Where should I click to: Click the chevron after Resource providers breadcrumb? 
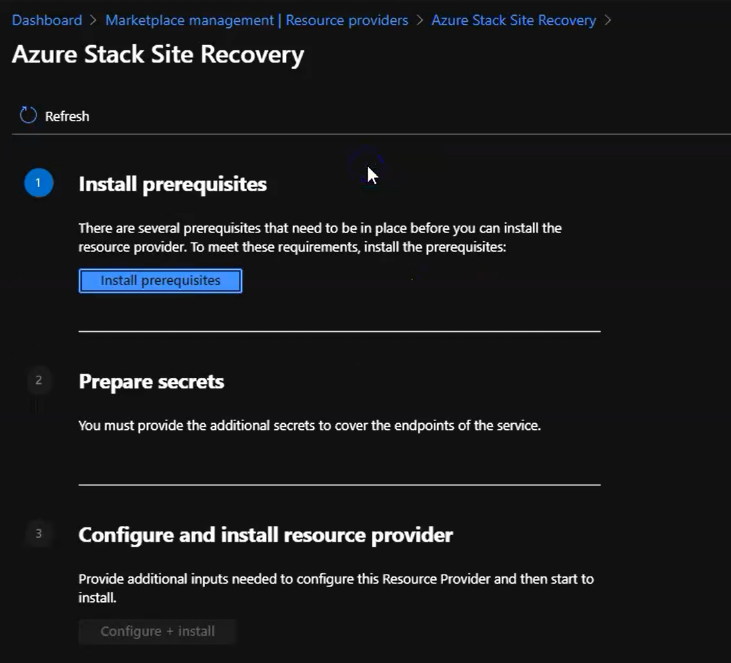point(420,20)
